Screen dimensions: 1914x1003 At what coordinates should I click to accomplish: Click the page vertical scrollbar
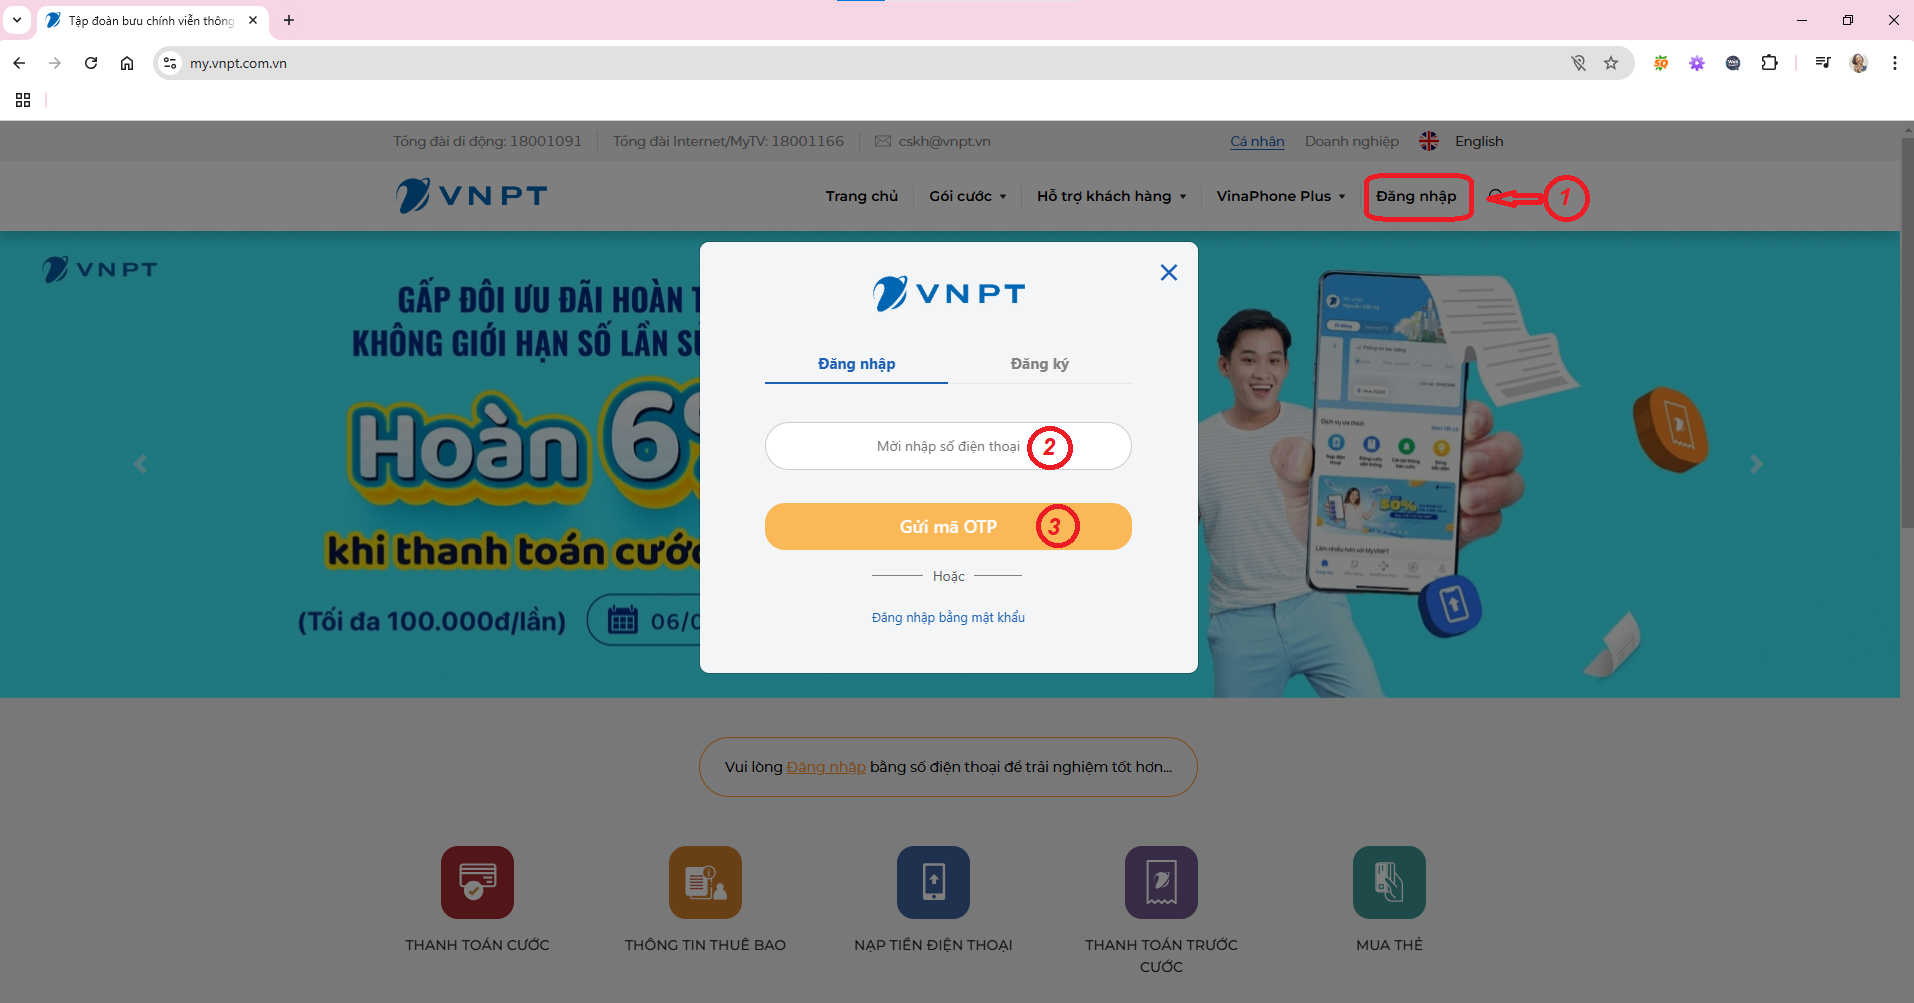pos(1906,334)
